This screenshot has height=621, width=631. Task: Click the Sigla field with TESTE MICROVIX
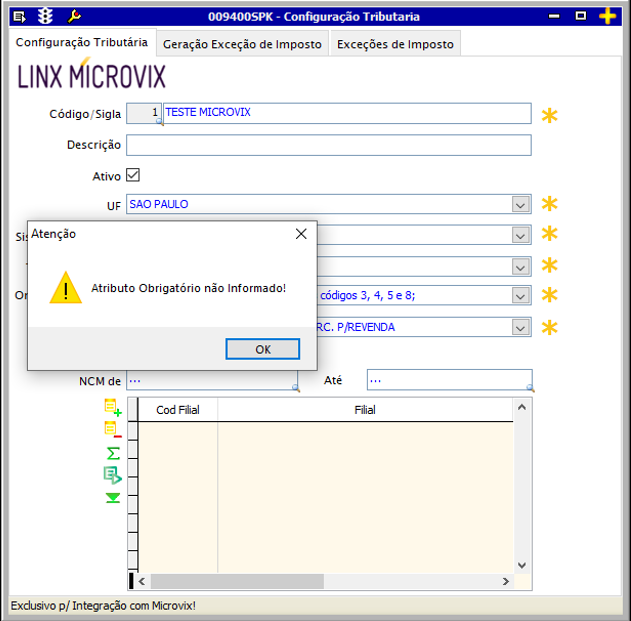(347, 113)
